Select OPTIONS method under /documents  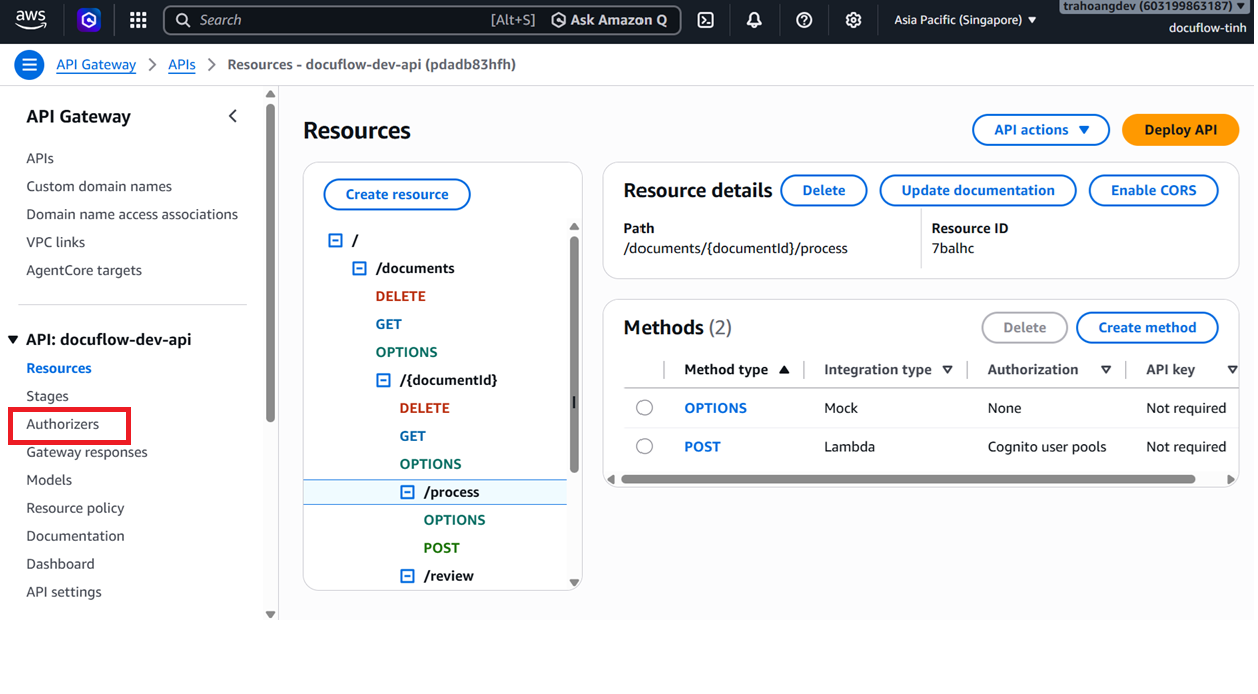[x=407, y=352]
